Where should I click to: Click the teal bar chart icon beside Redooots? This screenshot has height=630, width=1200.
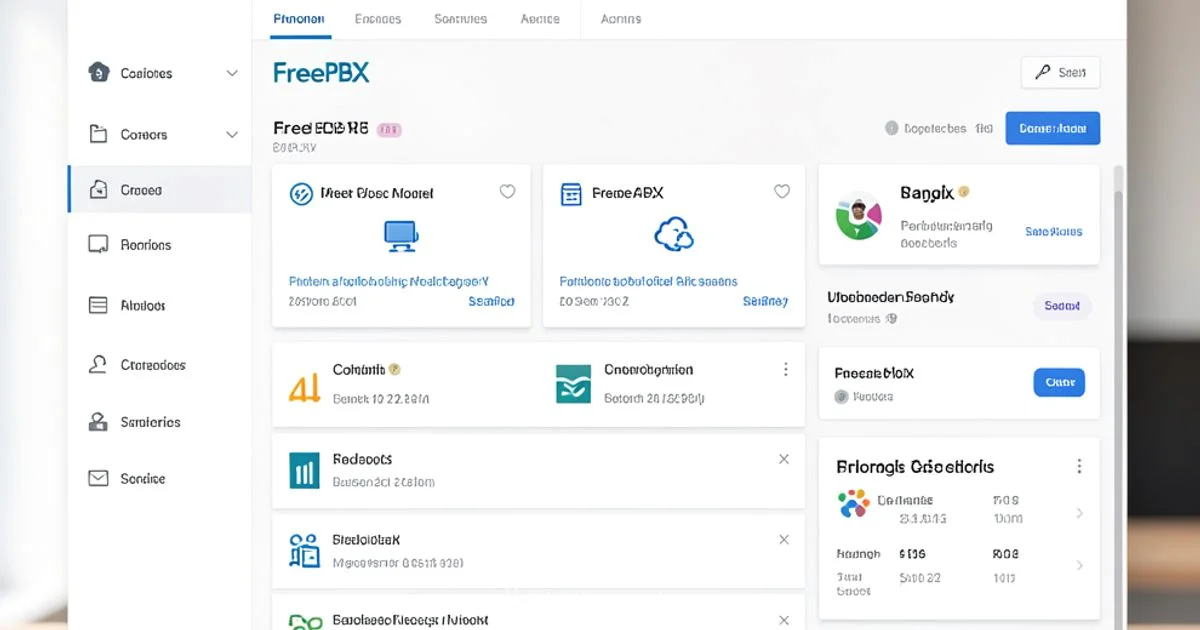[x=303, y=469]
